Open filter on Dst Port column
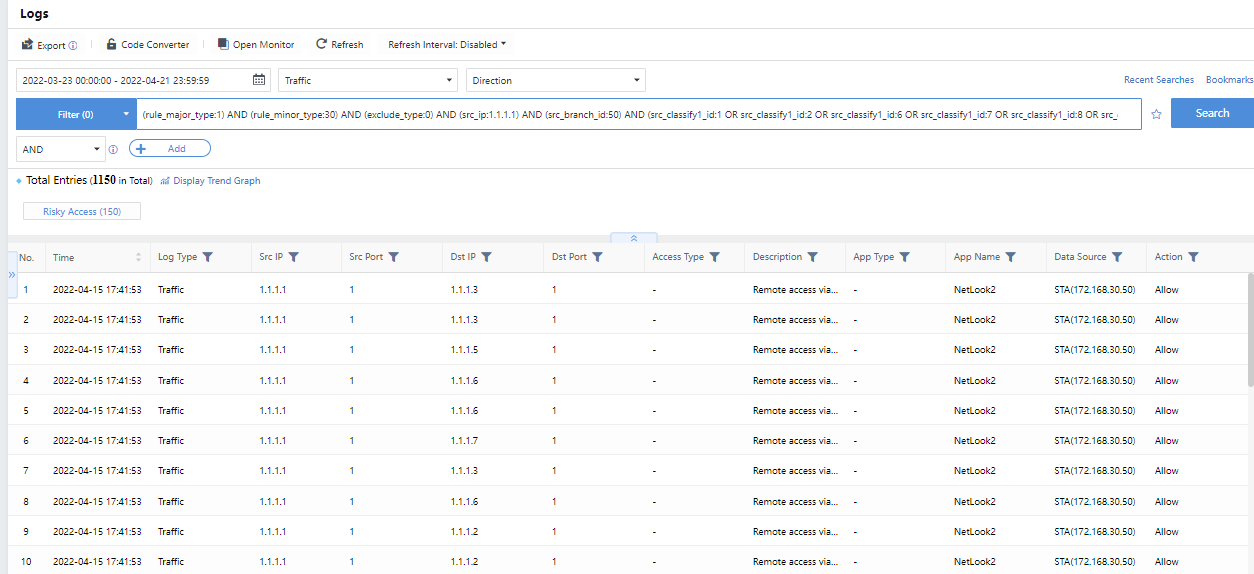 [597, 257]
